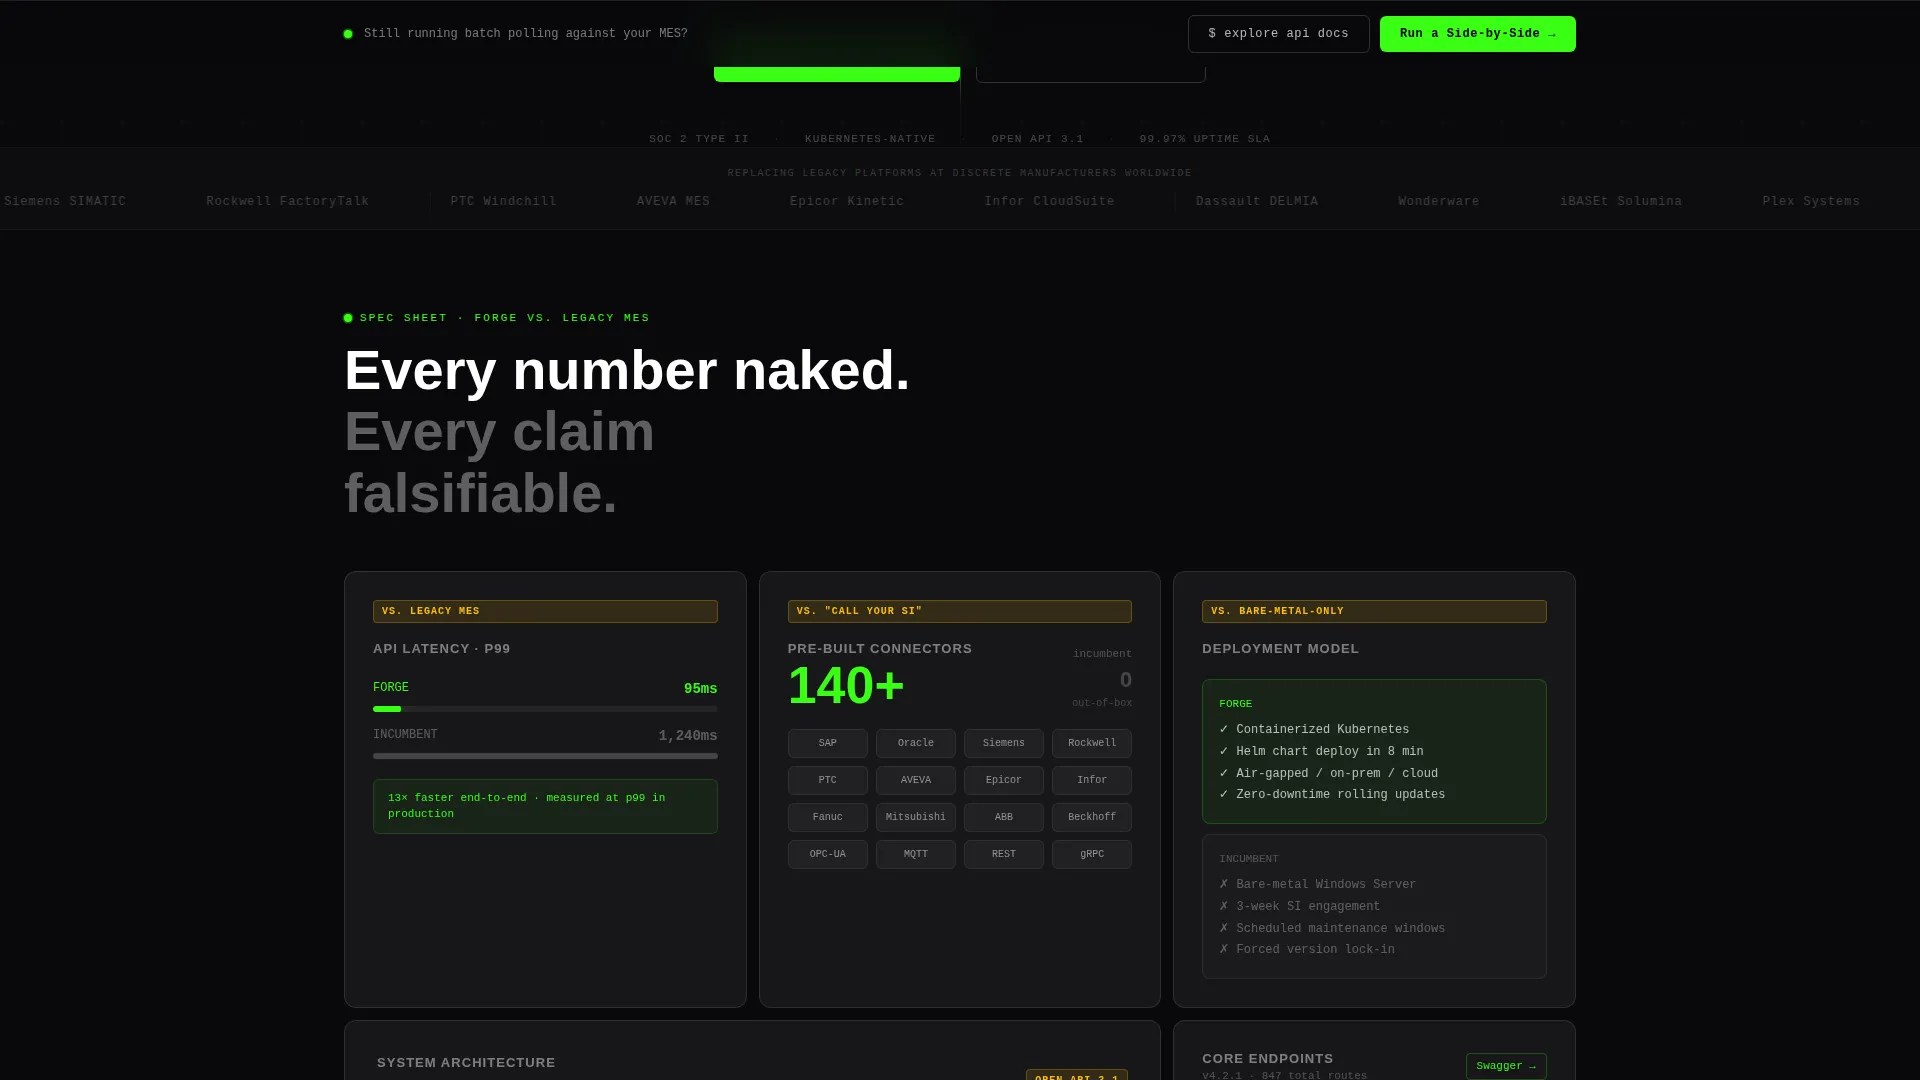Image resolution: width=1920 pixels, height=1080 pixels.
Task: Click the MQTT protocol chip
Action: (x=915, y=854)
